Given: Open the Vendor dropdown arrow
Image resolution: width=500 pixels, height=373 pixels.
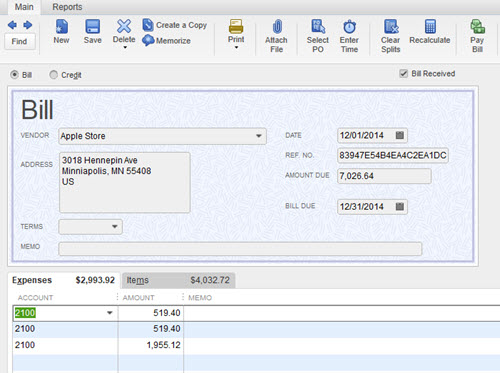Looking at the screenshot, I should coord(259,136).
